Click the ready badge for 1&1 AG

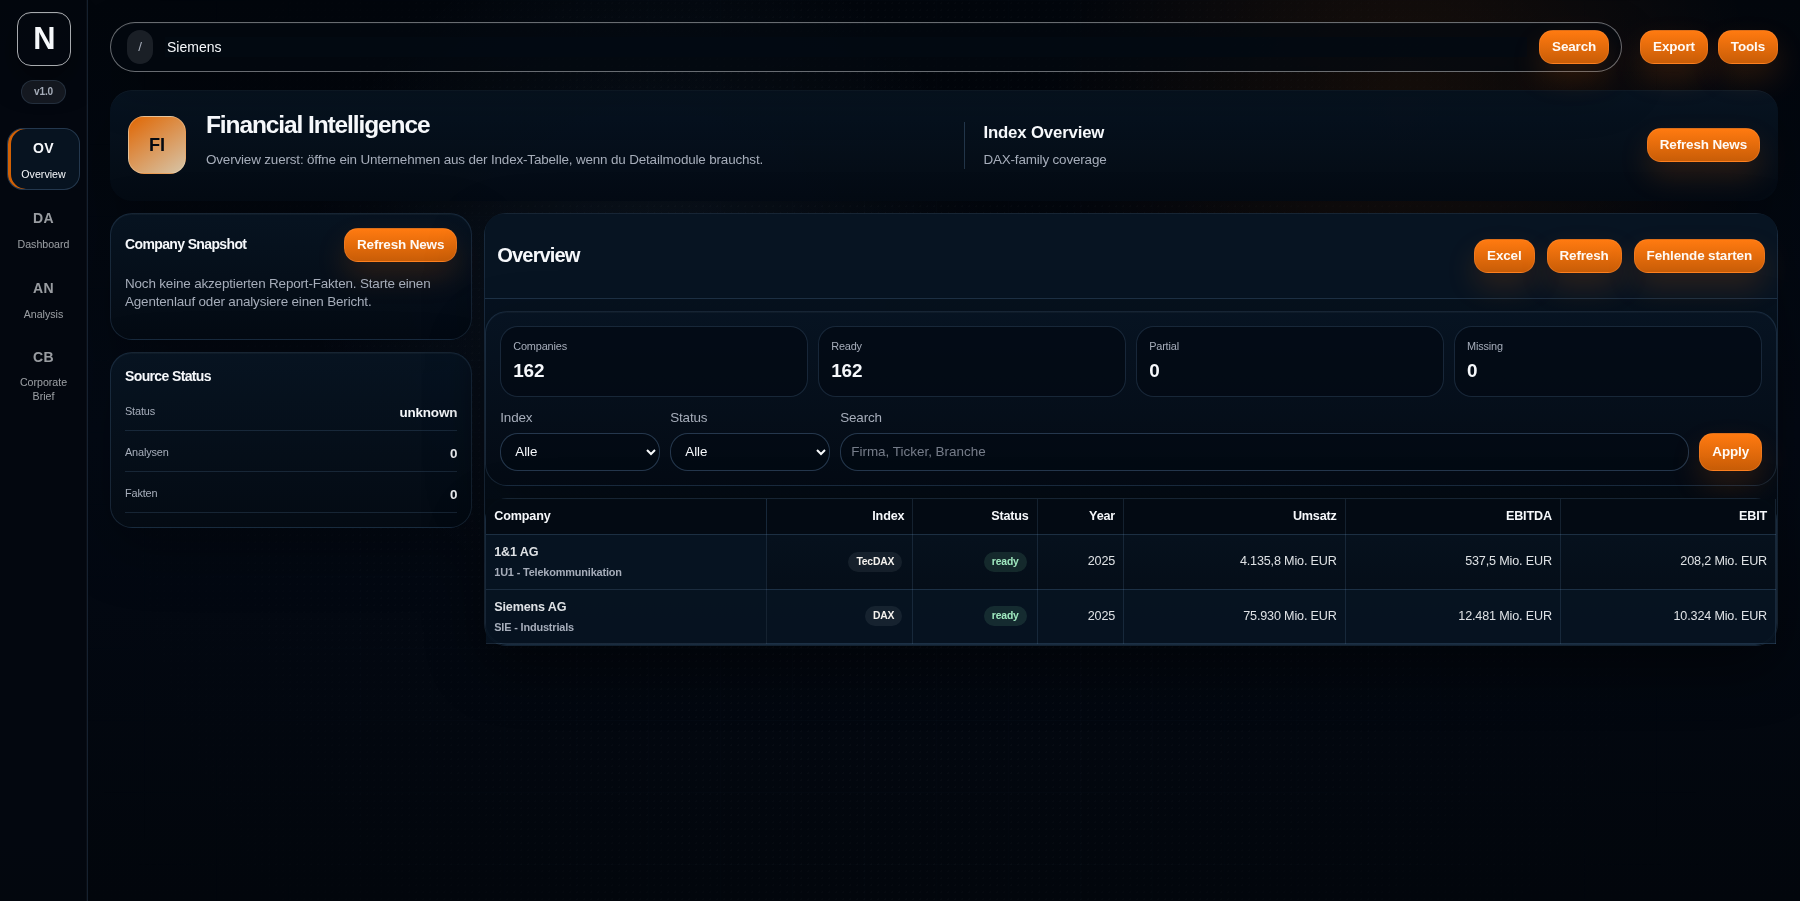click(x=1005, y=562)
